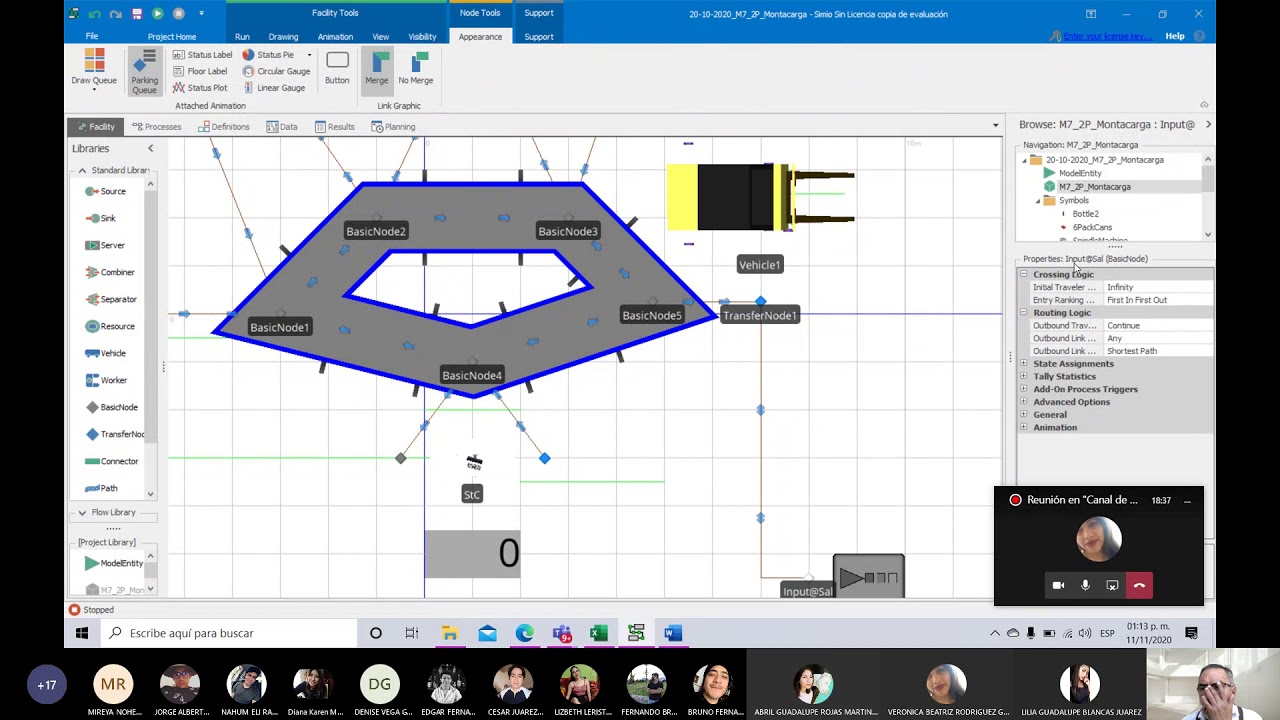Screen dimensions: 1280x720
Task: Select the Parking Queue tool
Action: pos(144,72)
